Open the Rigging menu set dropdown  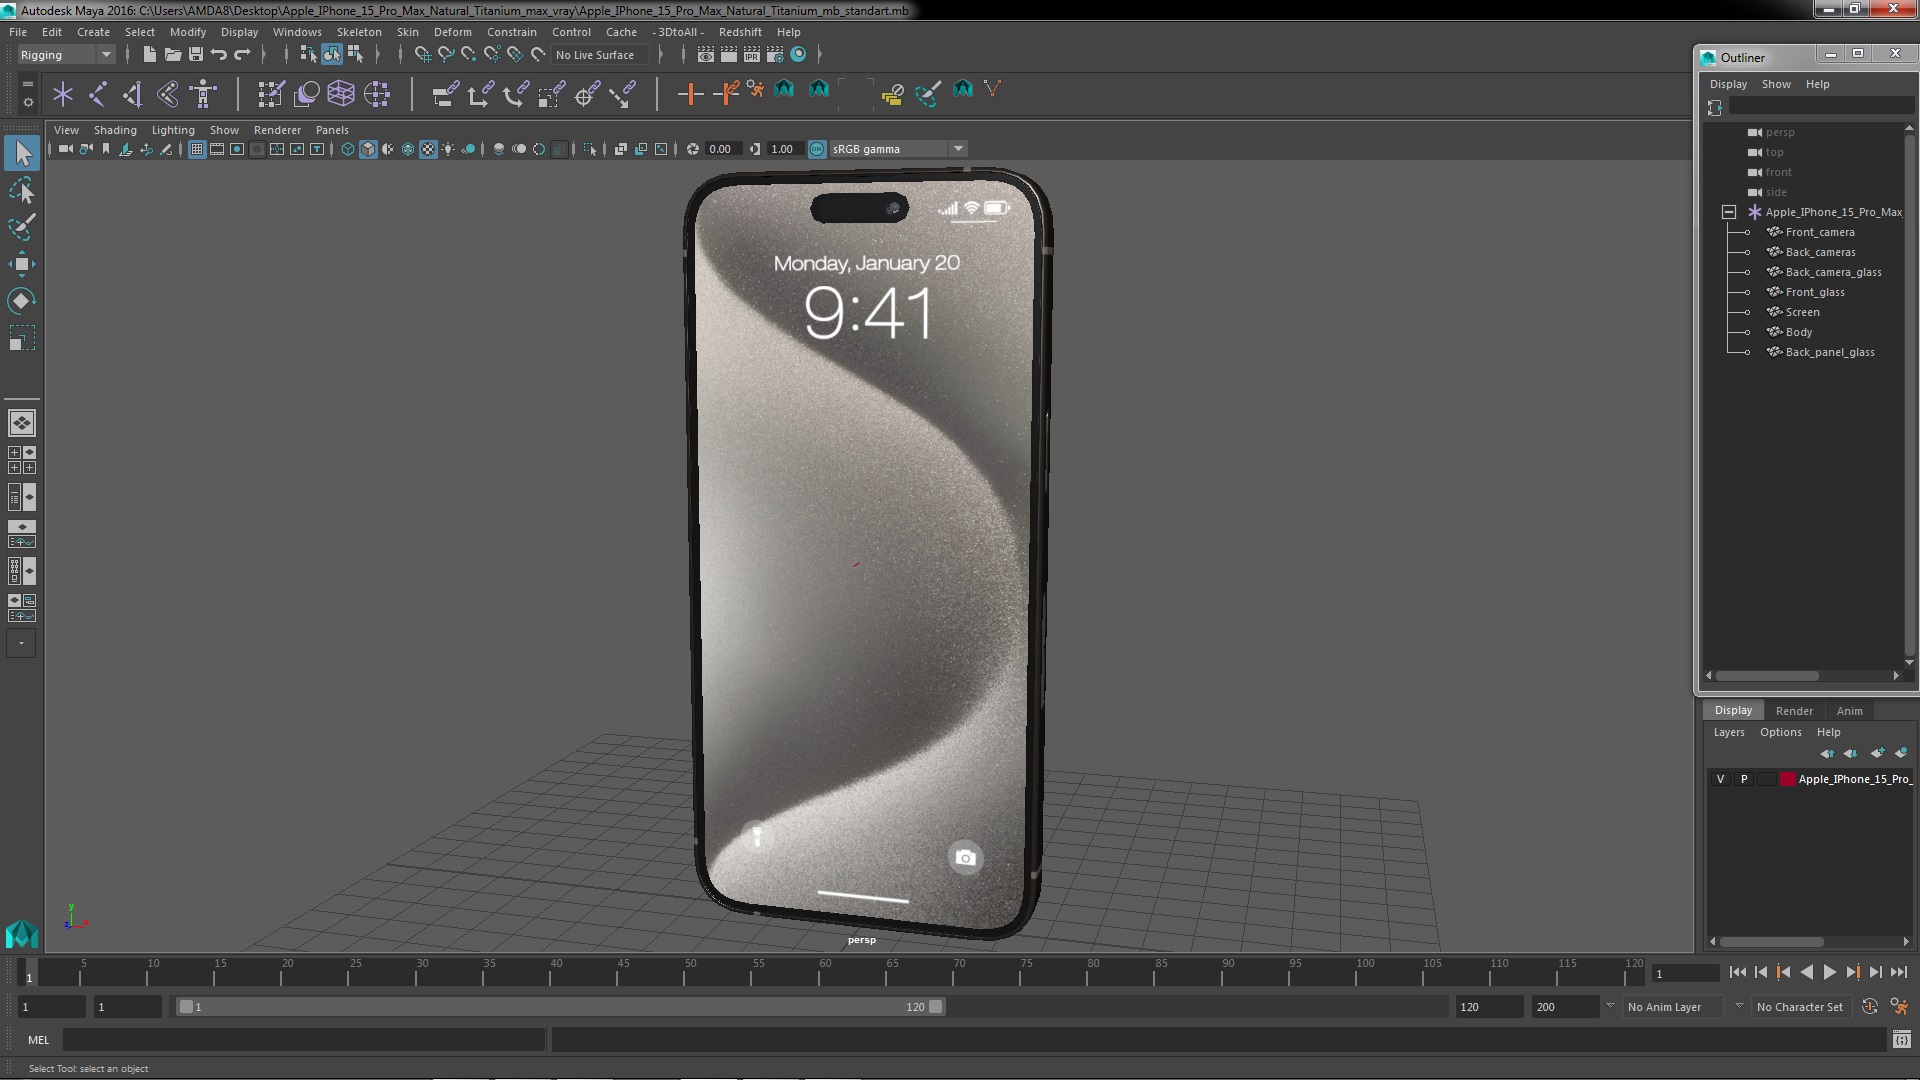(65, 55)
